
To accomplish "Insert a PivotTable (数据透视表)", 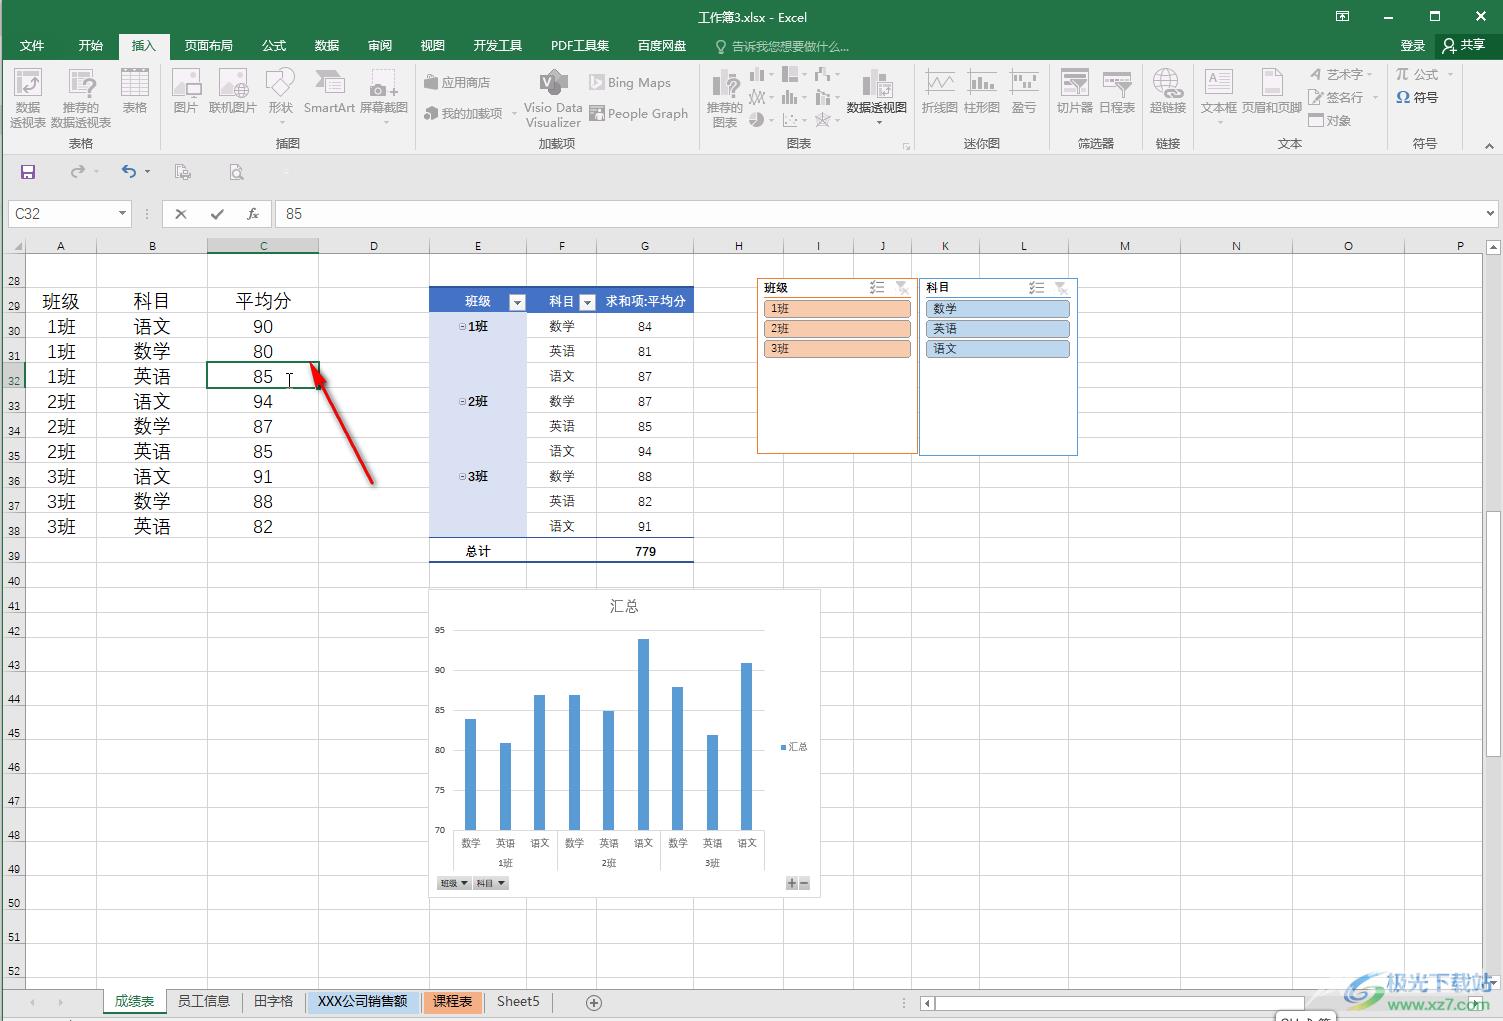I will click(28, 98).
